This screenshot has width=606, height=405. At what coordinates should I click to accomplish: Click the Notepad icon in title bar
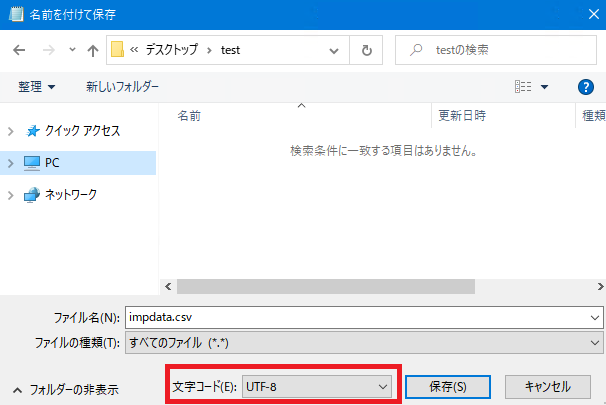coord(16,14)
